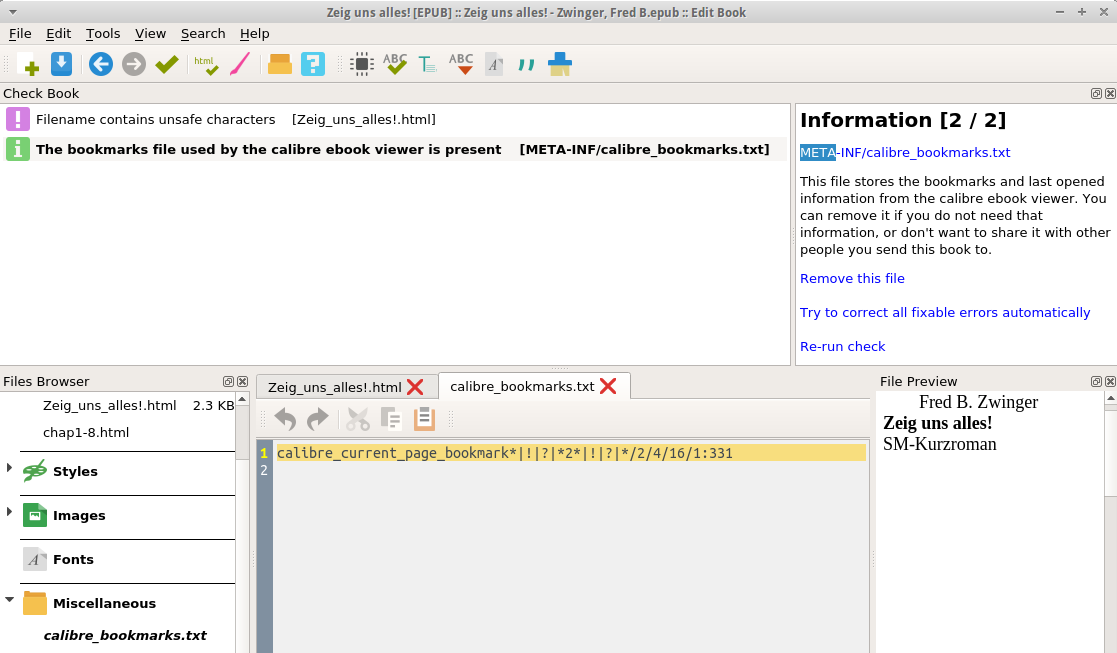Open the Tools menu
The image size is (1117, 653).
103,33
